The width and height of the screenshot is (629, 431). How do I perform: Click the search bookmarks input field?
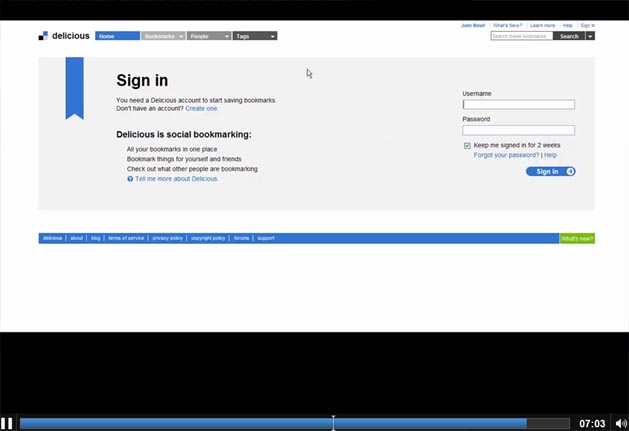coord(521,36)
